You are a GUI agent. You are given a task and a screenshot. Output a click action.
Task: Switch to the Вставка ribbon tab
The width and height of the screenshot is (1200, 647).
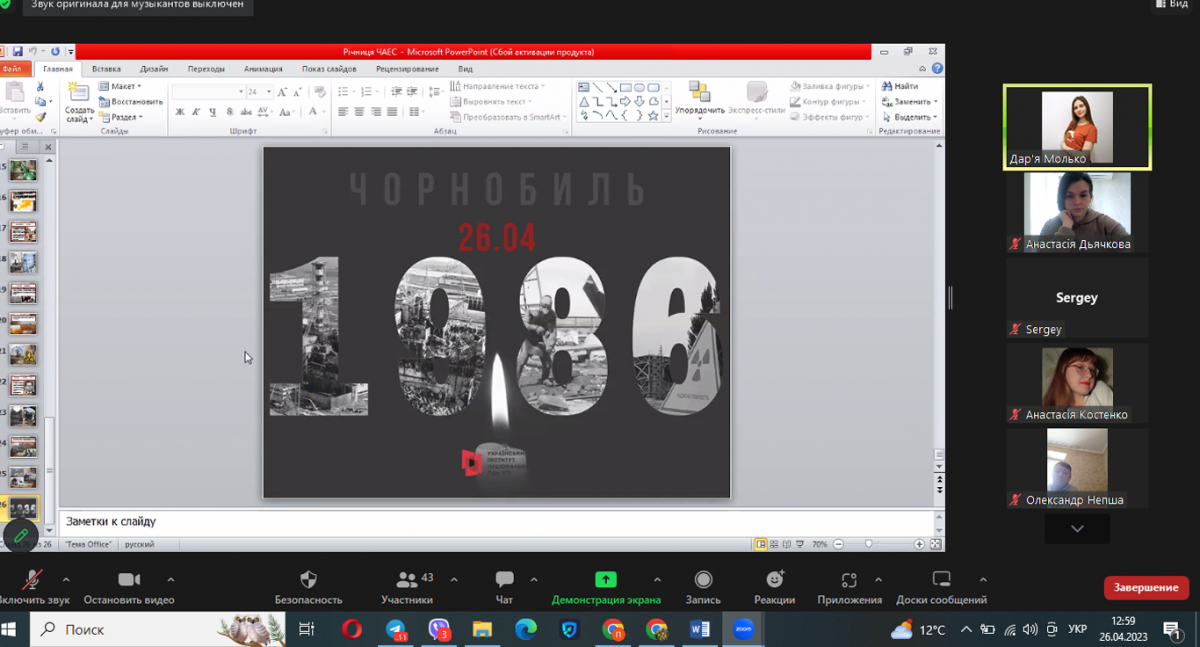point(106,69)
